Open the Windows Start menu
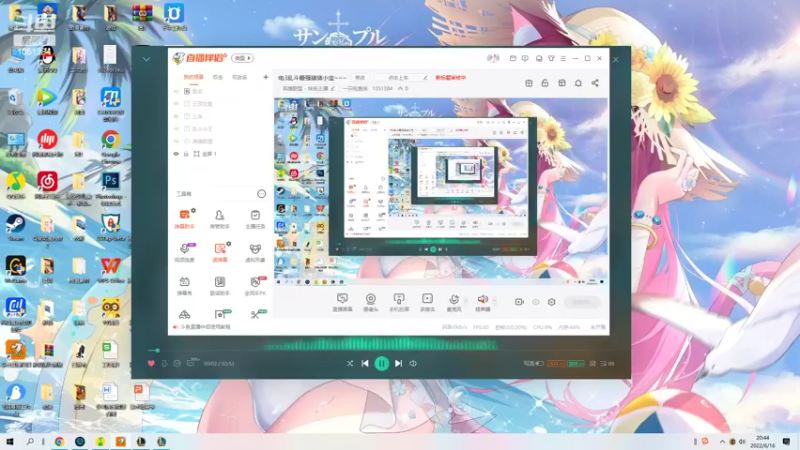800x450 pixels. [10, 441]
